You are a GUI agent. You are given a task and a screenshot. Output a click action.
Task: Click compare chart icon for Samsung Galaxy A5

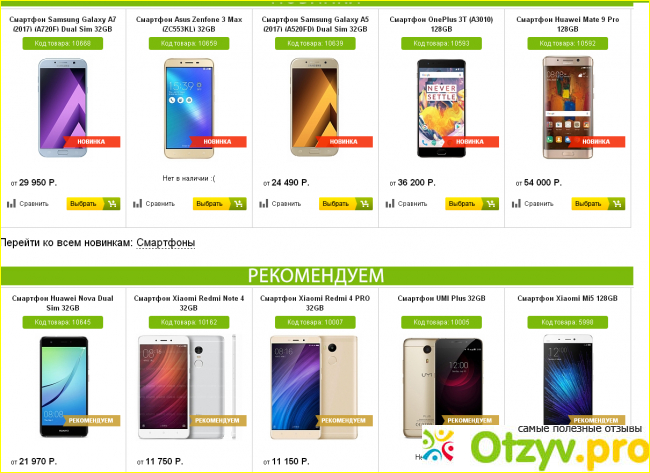tap(264, 204)
